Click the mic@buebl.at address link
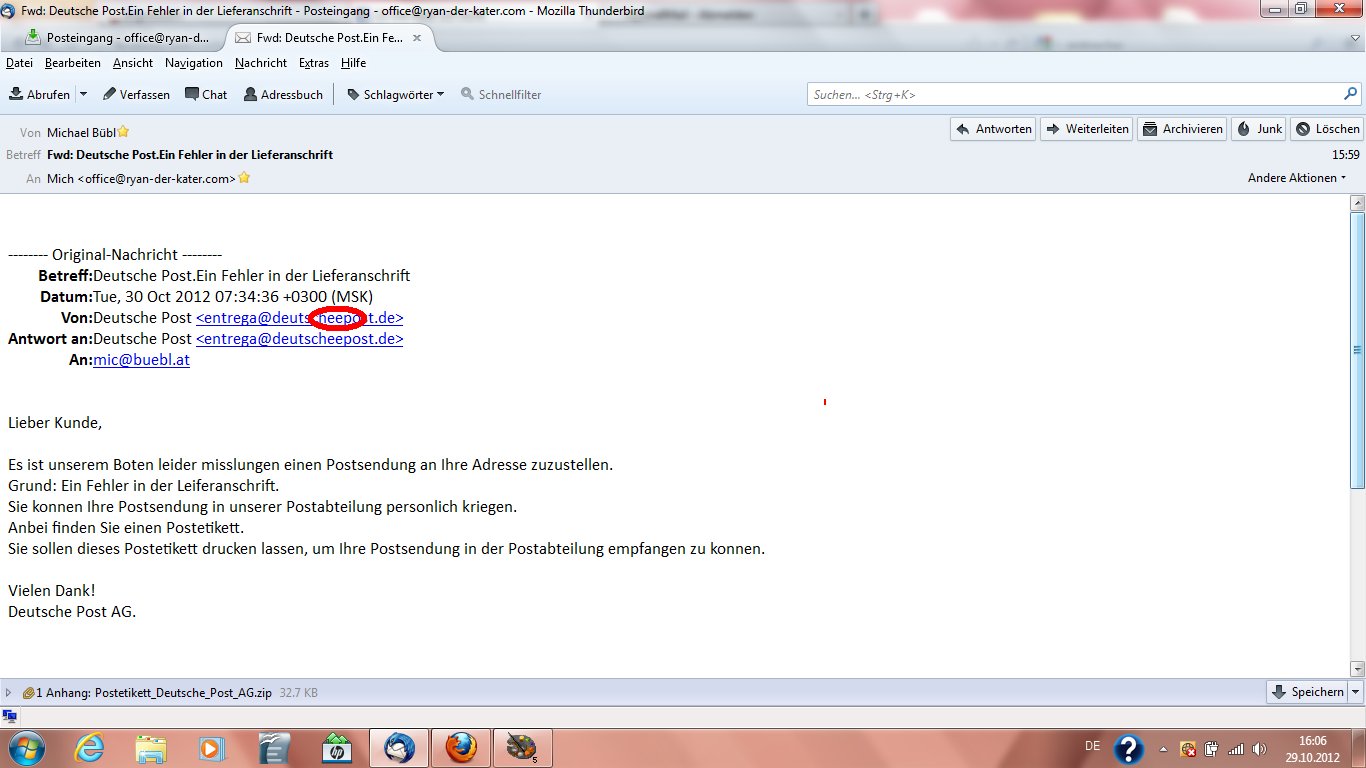 pos(141,360)
